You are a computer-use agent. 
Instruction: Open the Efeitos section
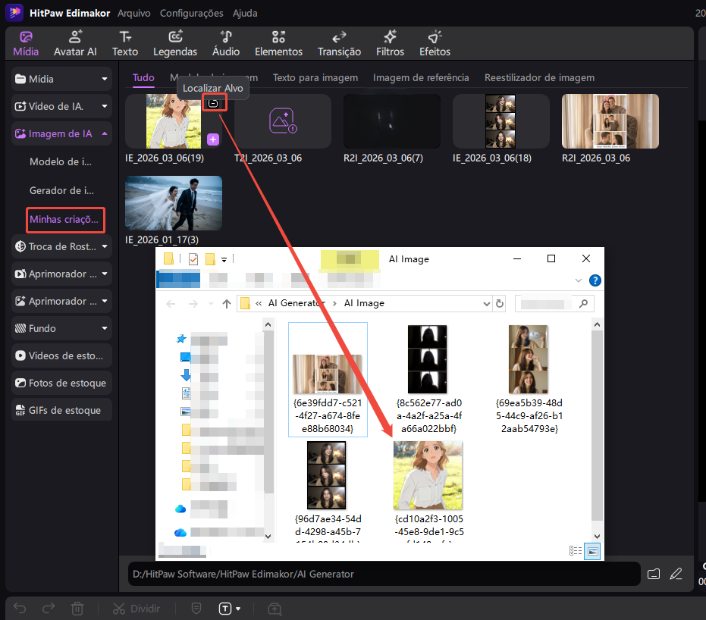click(x=435, y=43)
